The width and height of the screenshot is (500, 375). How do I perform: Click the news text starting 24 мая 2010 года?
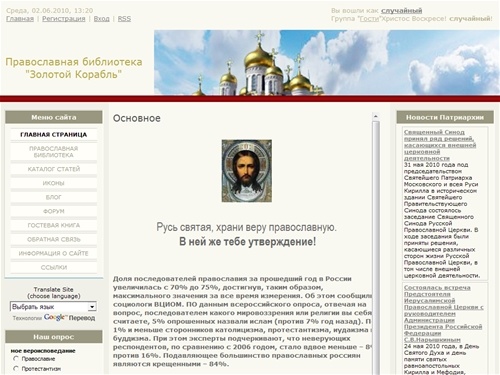coord(442,359)
